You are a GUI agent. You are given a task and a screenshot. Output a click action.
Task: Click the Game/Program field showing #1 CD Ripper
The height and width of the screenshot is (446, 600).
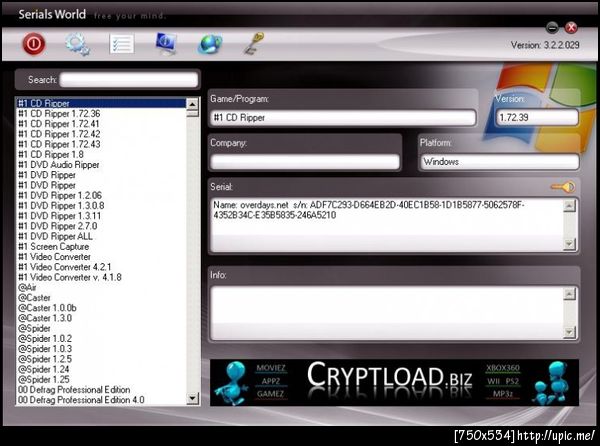point(343,117)
